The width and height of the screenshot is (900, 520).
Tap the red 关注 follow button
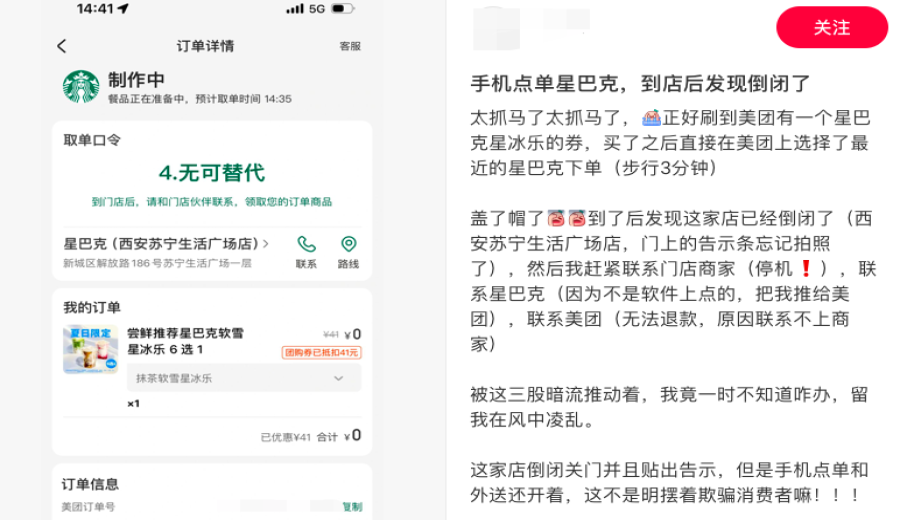pos(832,27)
